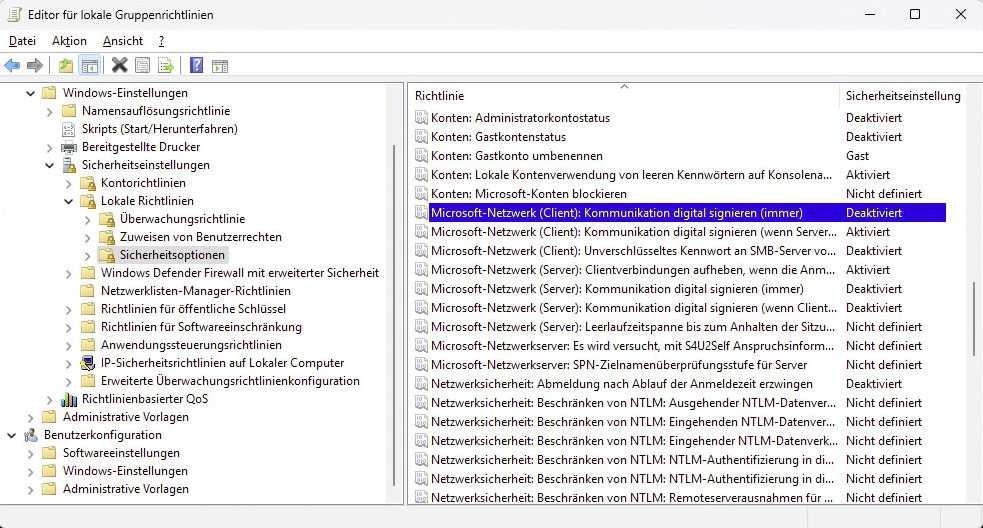Expand Erweiterte Überwachungsrichtlinienkonfiguration node
This screenshot has height=528, width=983.
coord(69,381)
